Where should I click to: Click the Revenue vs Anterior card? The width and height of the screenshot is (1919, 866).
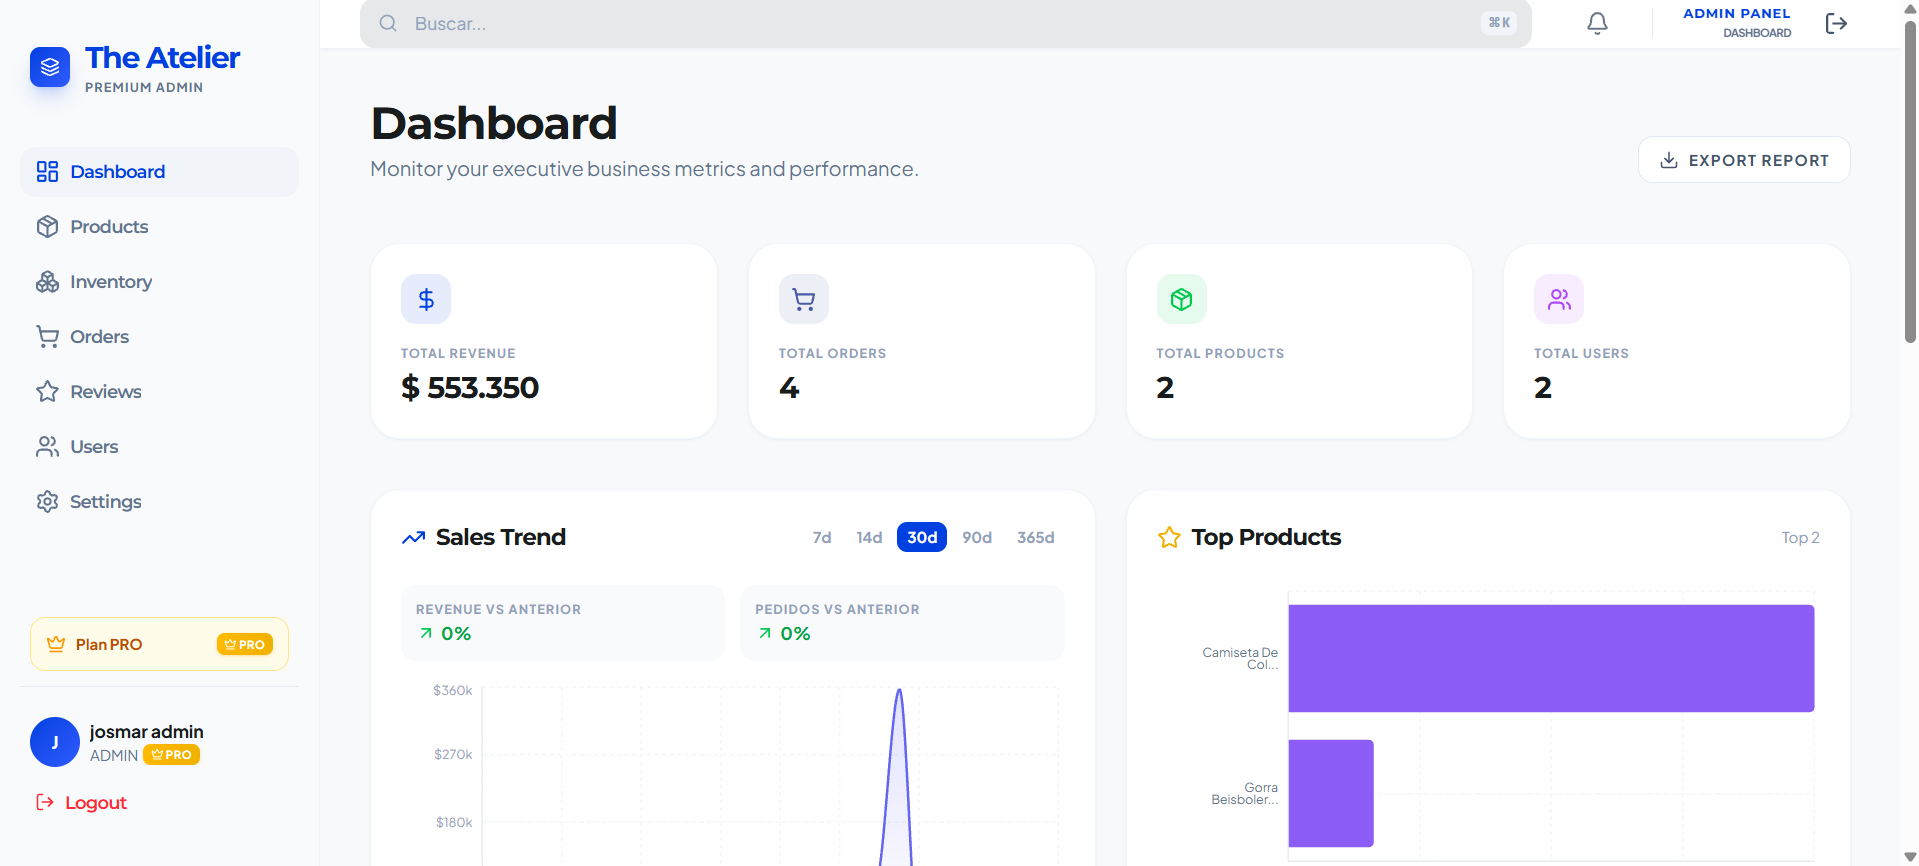562,622
